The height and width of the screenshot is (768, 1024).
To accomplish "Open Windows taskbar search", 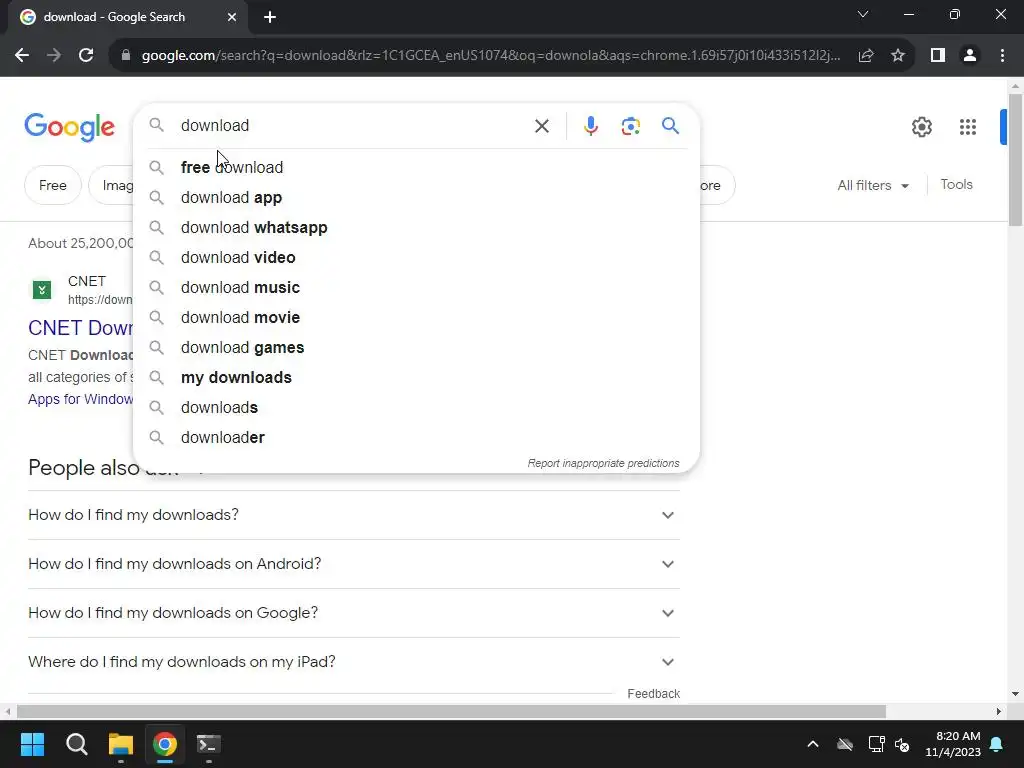I will click(x=76, y=744).
